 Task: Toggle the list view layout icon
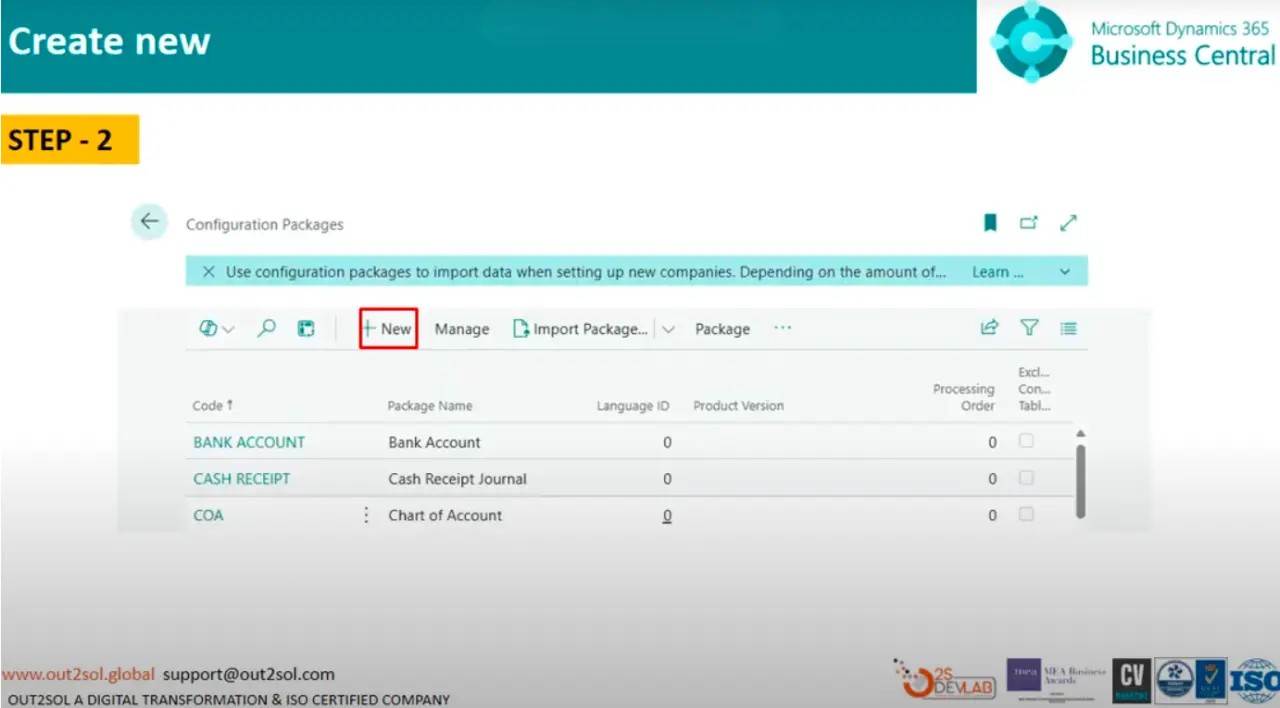click(x=1068, y=328)
